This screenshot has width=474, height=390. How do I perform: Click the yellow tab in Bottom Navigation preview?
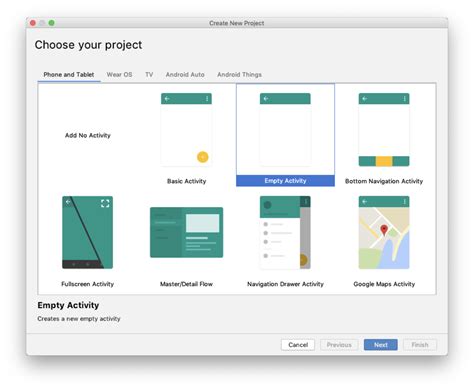click(384, 161)
